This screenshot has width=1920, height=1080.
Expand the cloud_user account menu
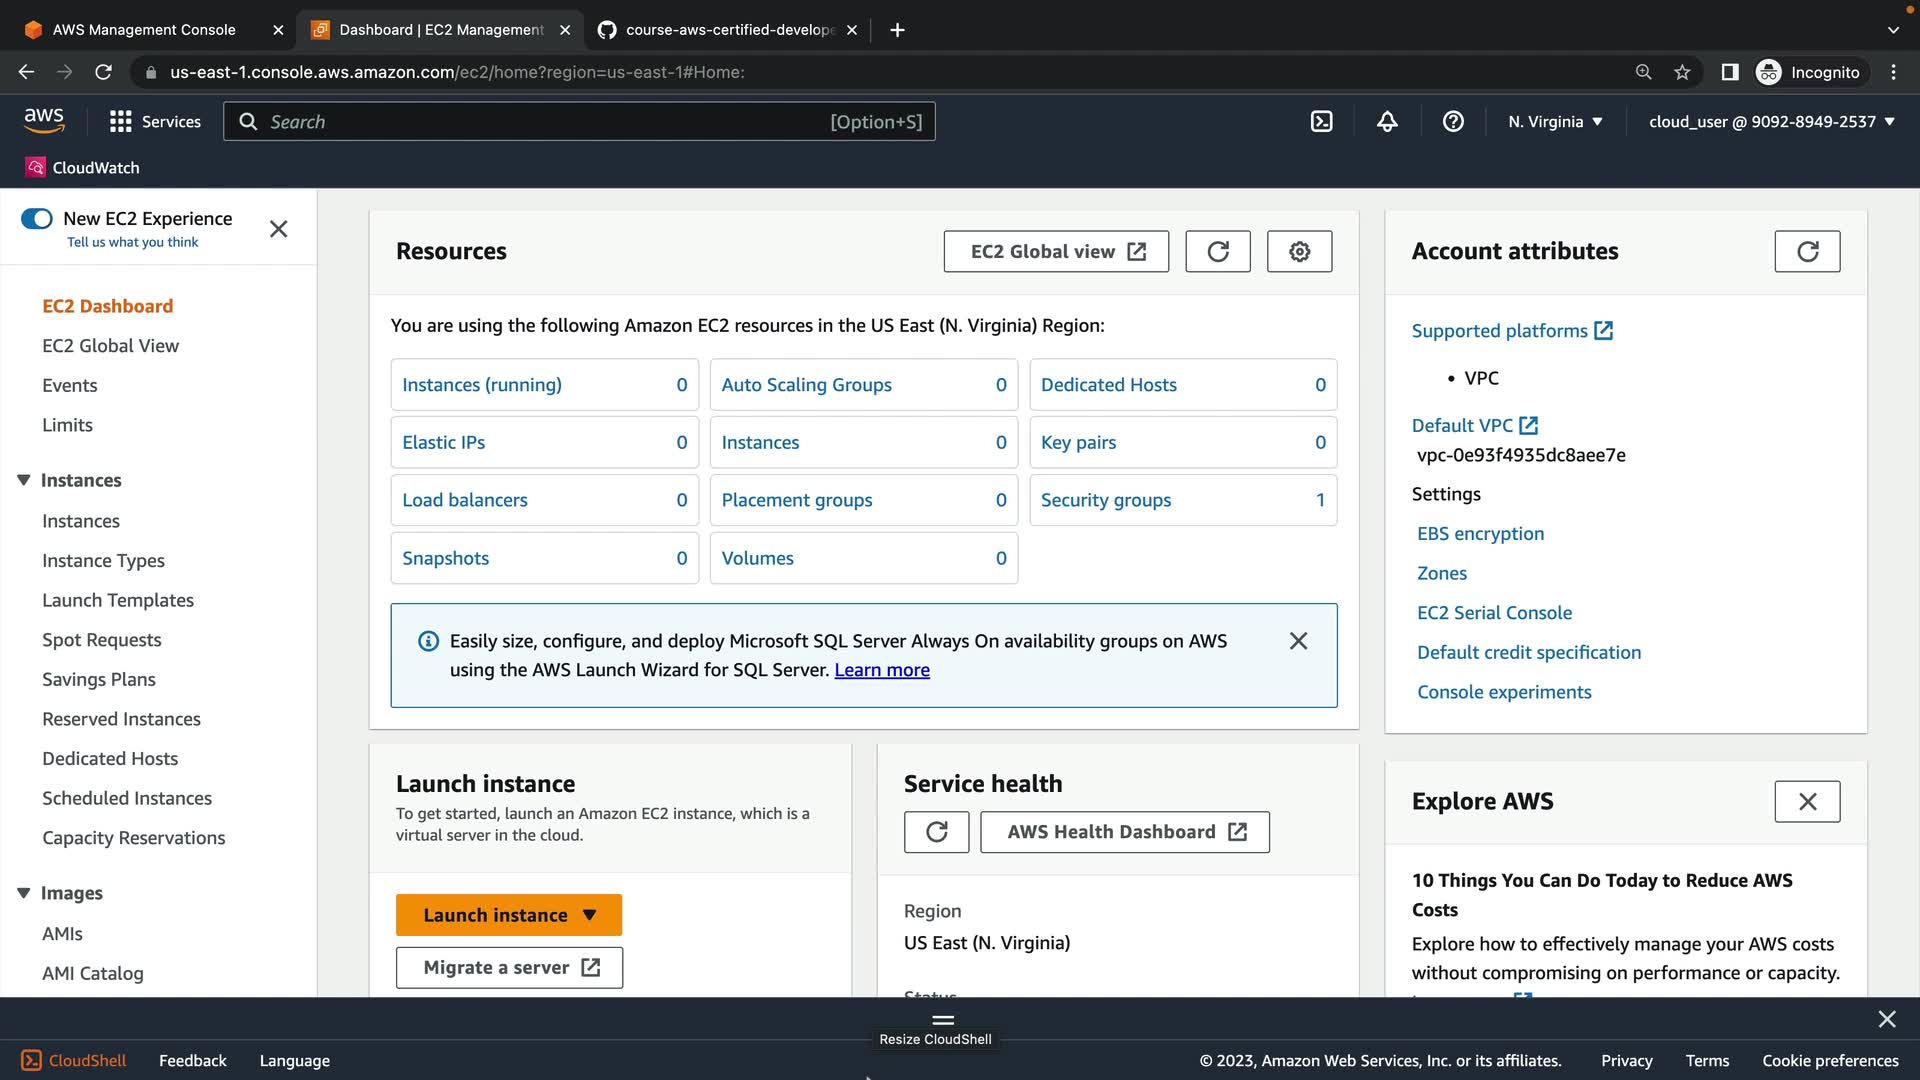(x=1771, y=122)
